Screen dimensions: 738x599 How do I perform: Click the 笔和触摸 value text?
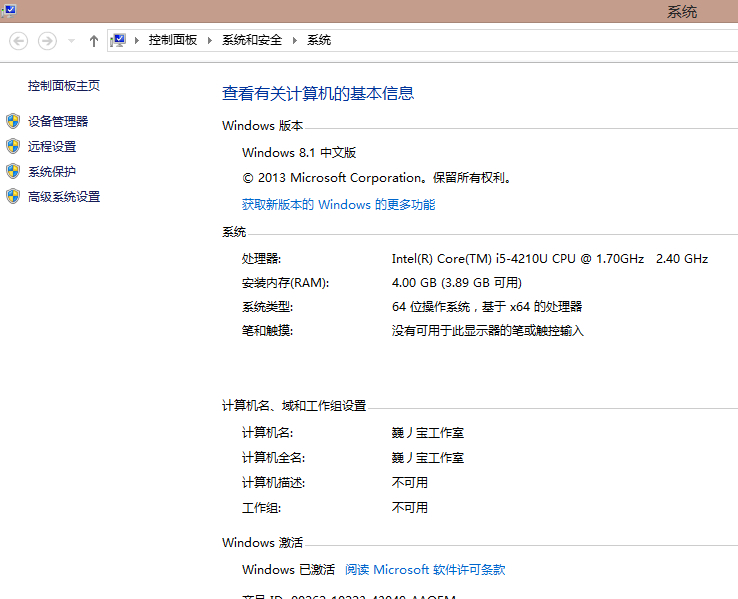click(x=488, y=331)
